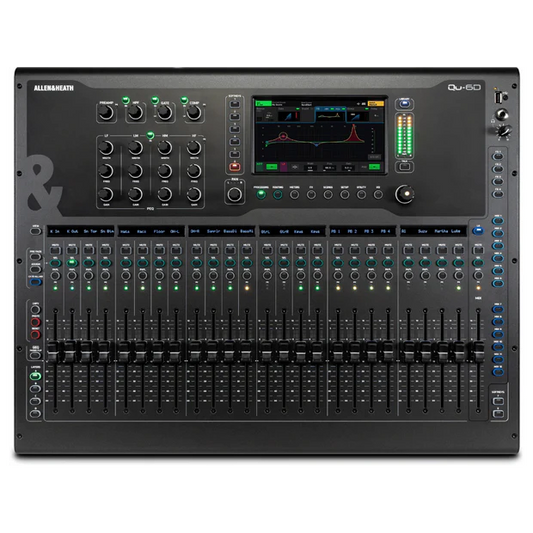This screenshot has width=533, height=533.
Task: Solo the K In channel with PAFL
Action: coord(55,275)
